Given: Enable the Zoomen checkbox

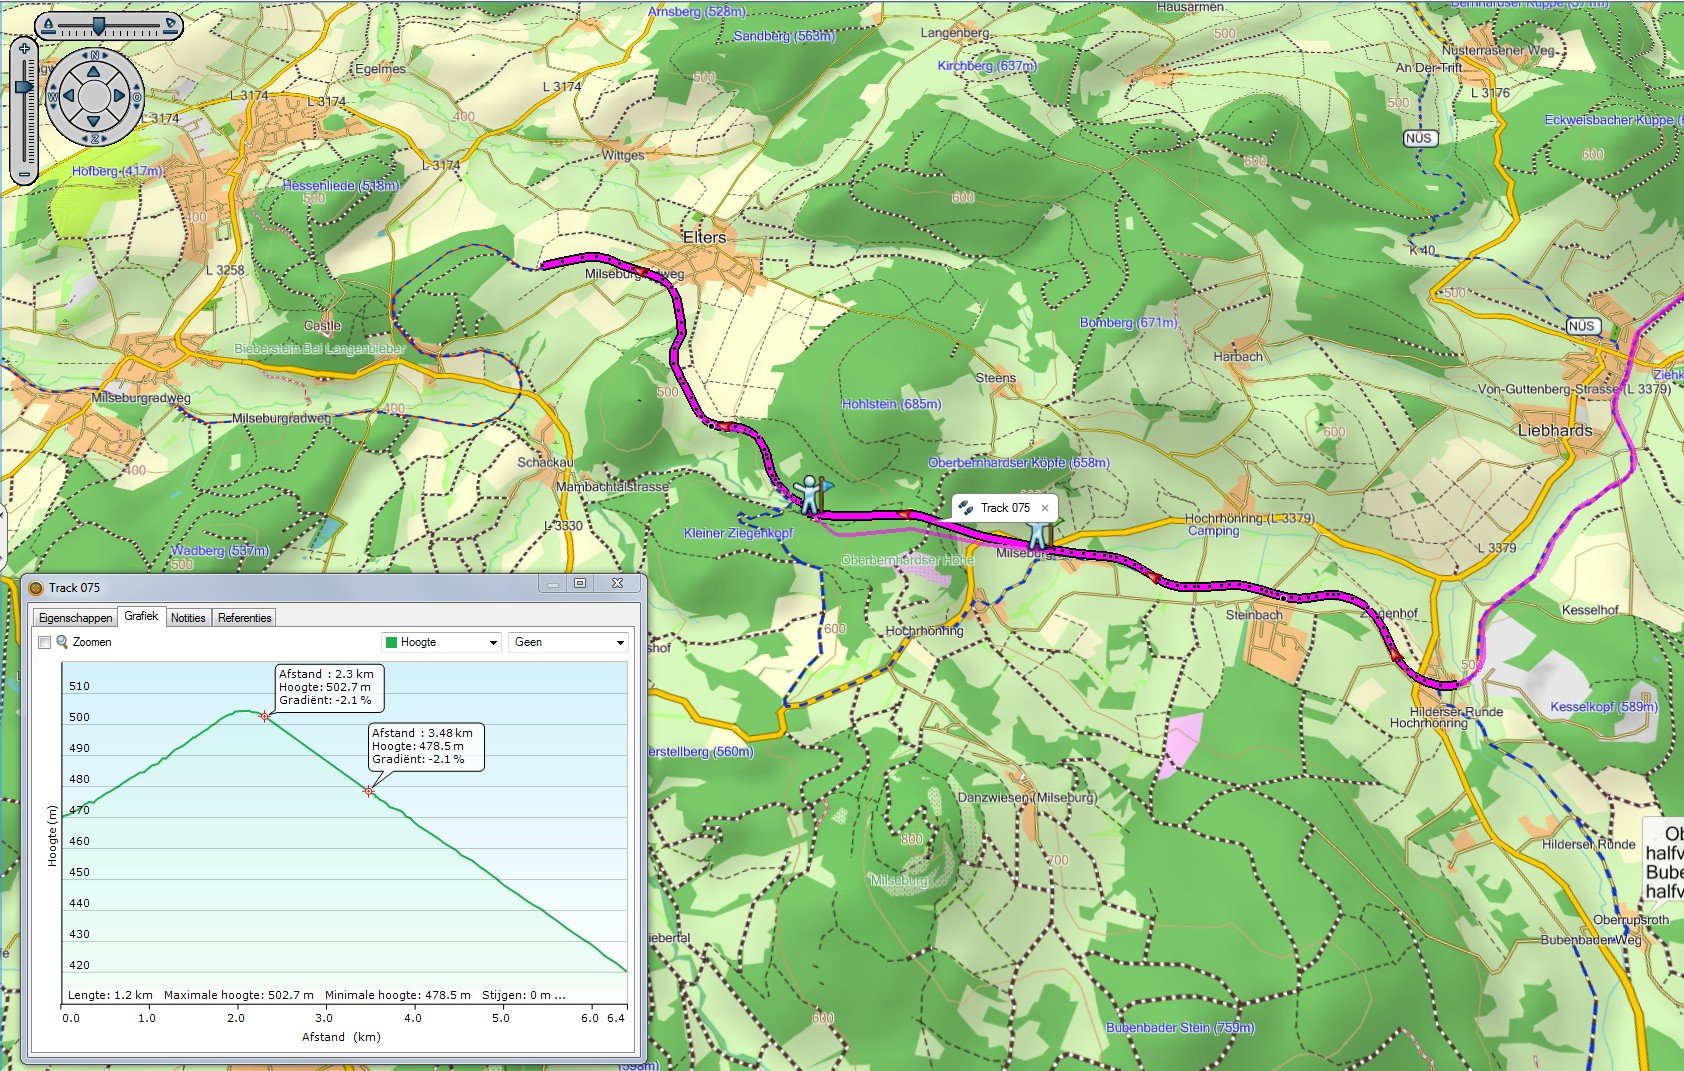Looking at the screenshot, I should 44,642.
